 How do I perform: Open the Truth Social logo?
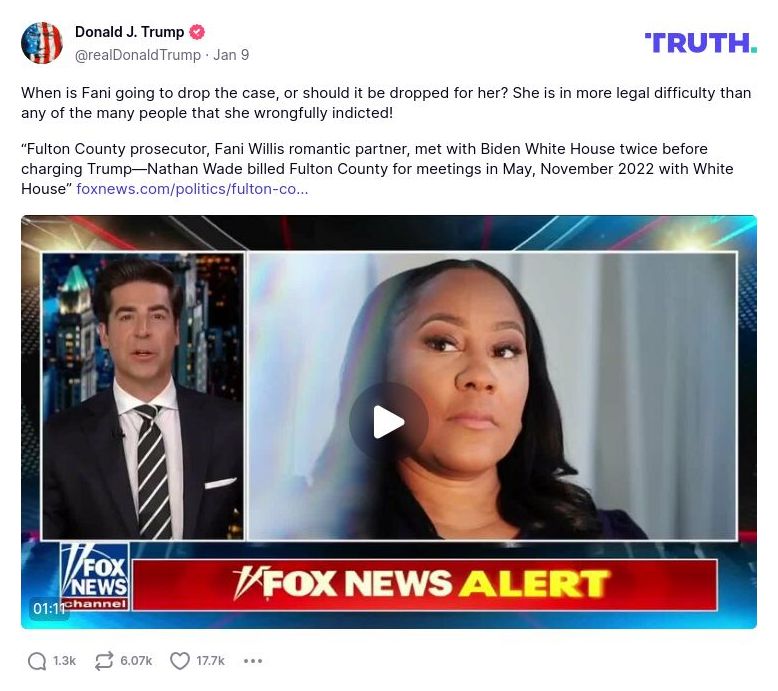tap(701, 43)
